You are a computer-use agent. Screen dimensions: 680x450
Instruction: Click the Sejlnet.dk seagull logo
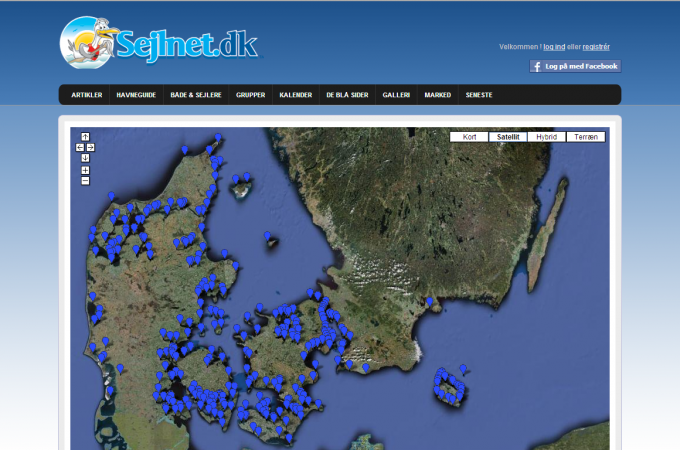[x=160, y=42]
